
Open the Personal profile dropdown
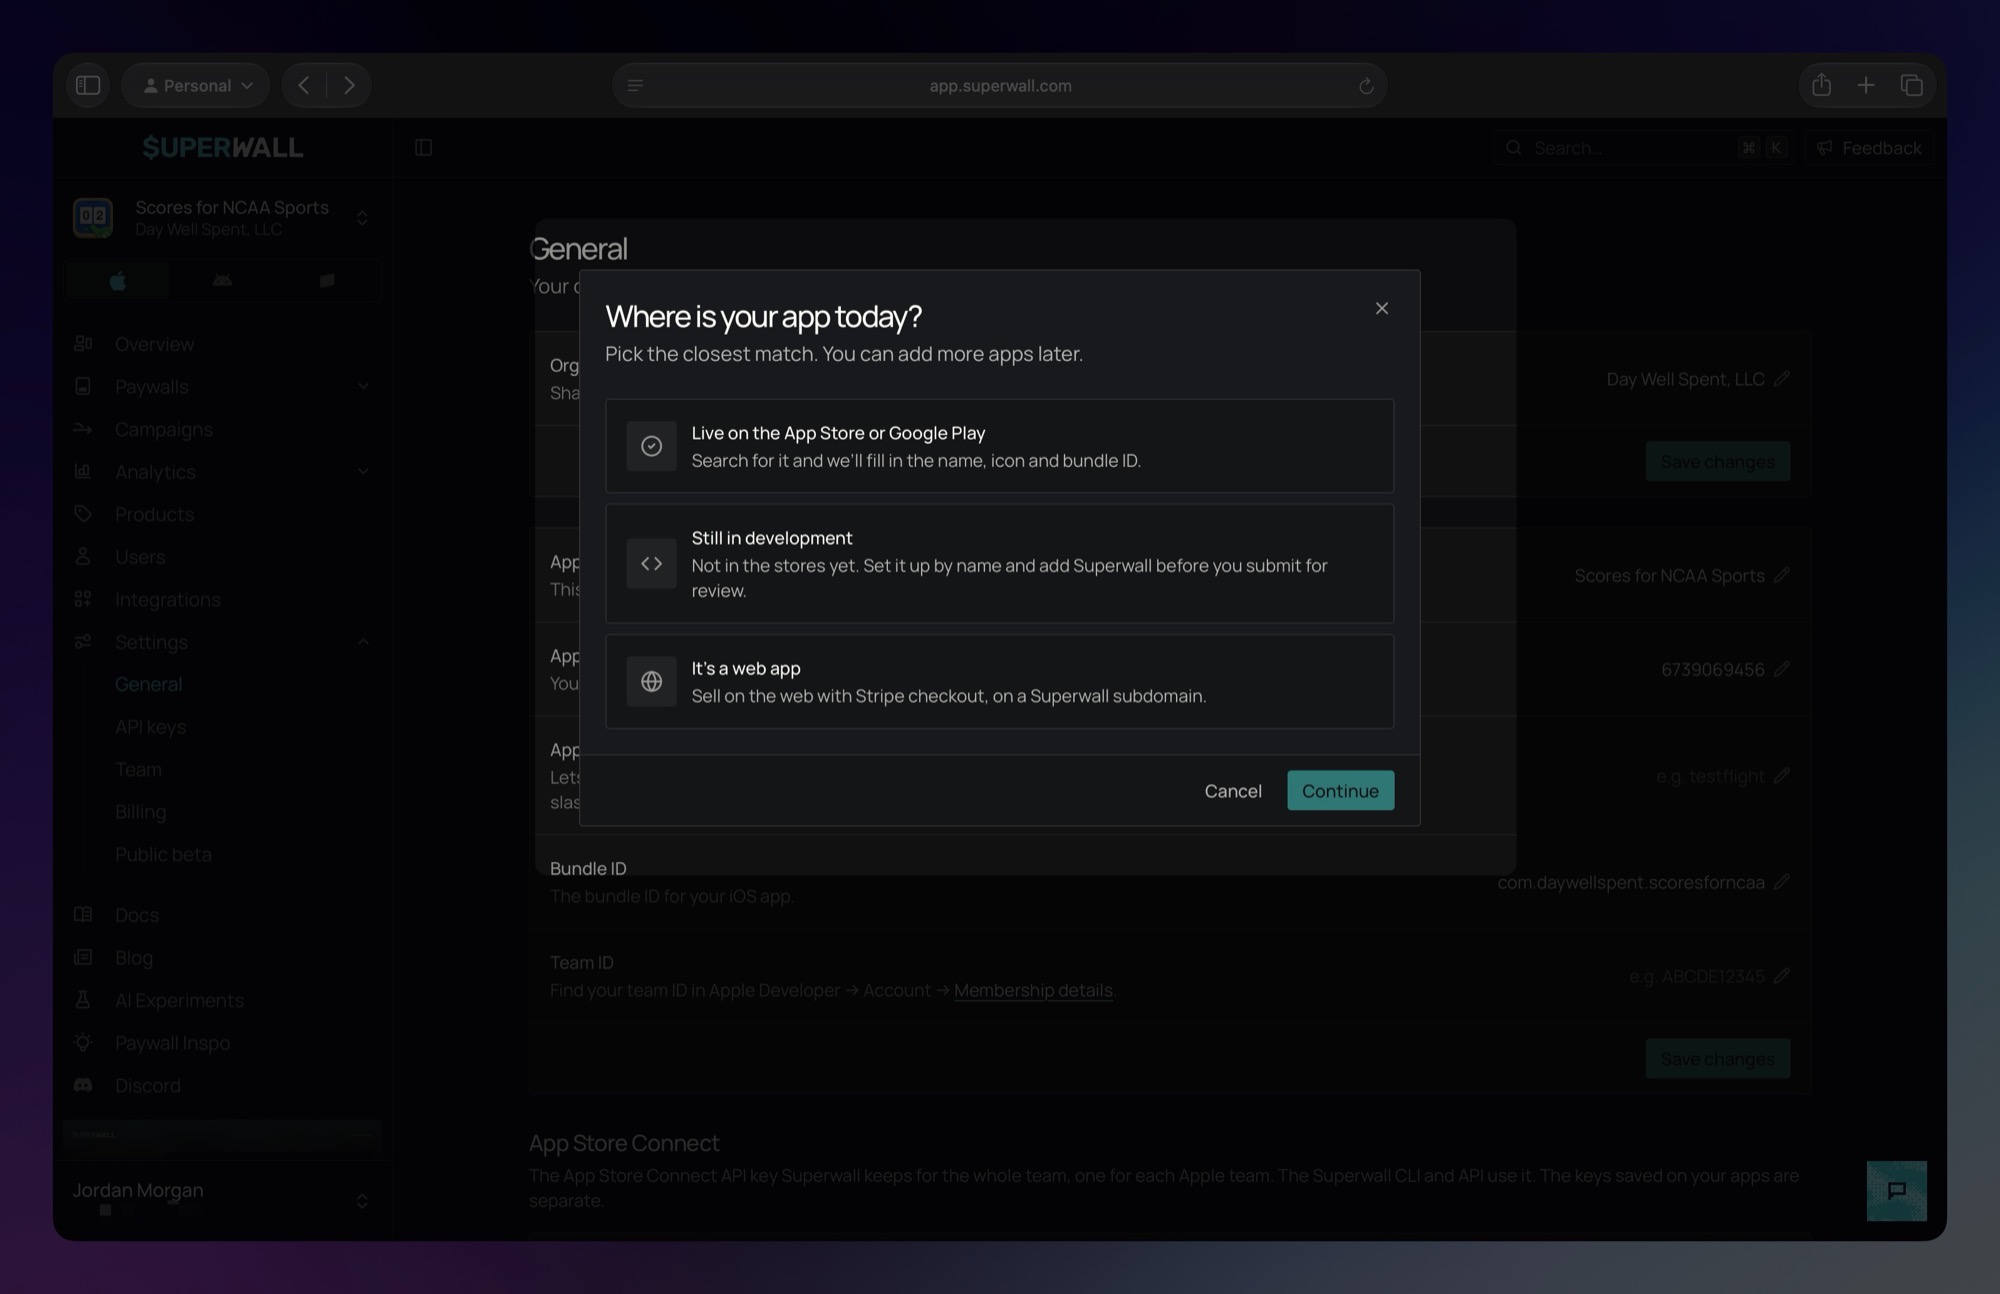196,85
